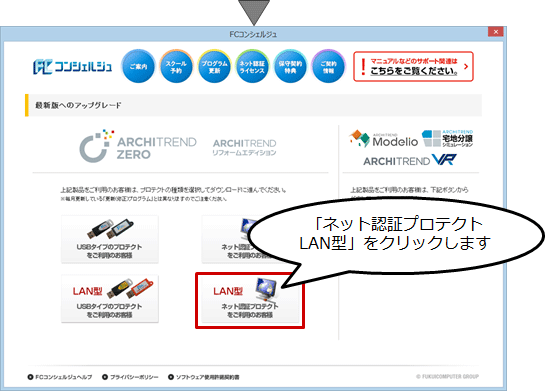This screenshot has height=391, width=546.
Task: Click the LAN型 ネット認証プロテクト button
Action: [x=250, y=299]
